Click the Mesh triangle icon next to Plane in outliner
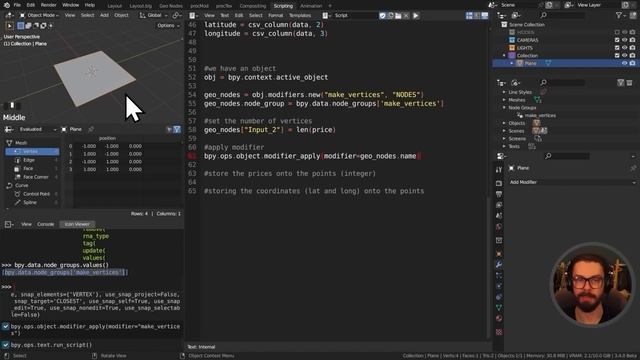Screen dimensions: 640x360 pyautogui.click(x=548, y=63)
